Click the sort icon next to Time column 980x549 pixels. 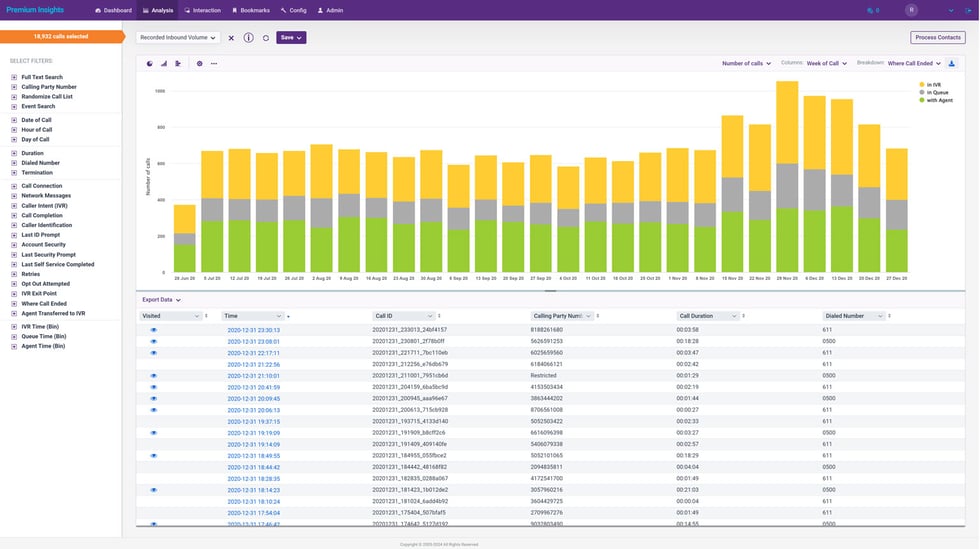pos(288,316)
